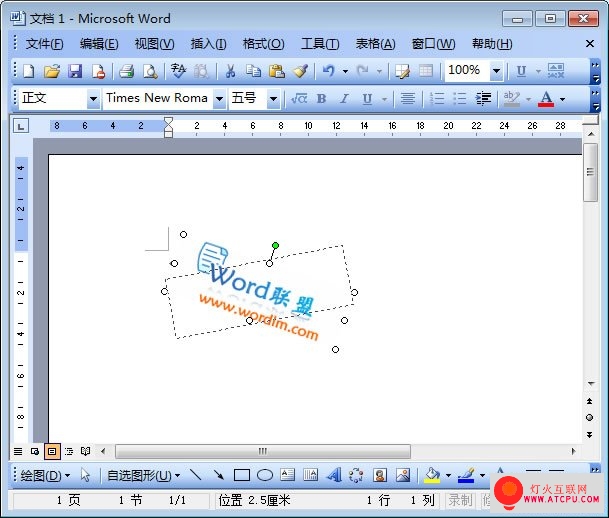Open the equation editor square root icon
Viewport: 609px width, 518px height.
coord(299,99)
